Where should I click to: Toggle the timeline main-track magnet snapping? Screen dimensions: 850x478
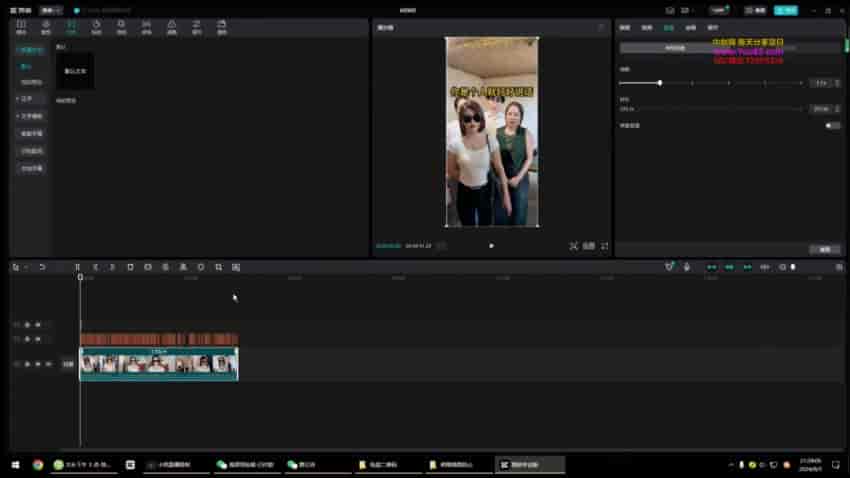click(x=711, y=267)
